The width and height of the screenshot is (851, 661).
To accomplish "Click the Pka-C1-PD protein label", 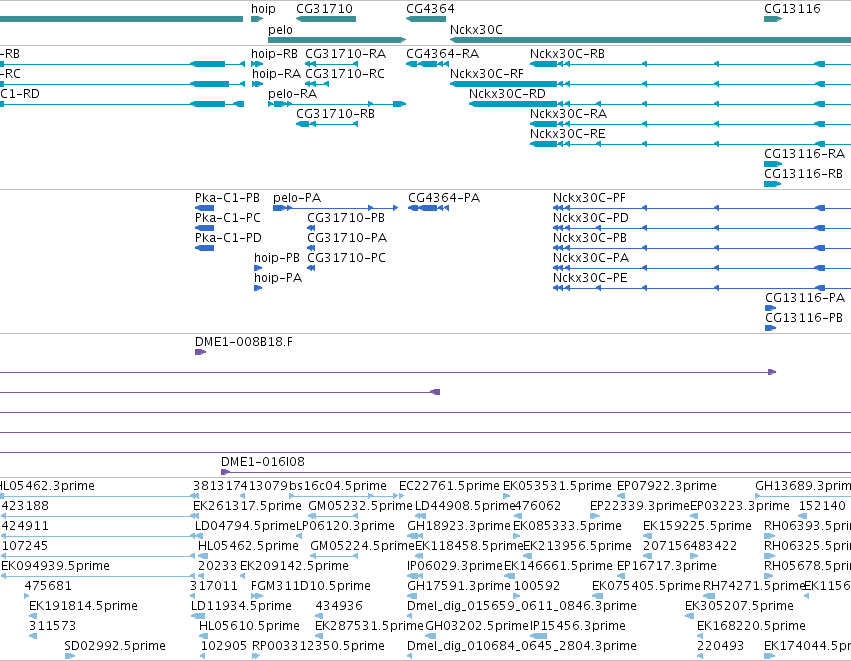I will (x=228, y=238).
